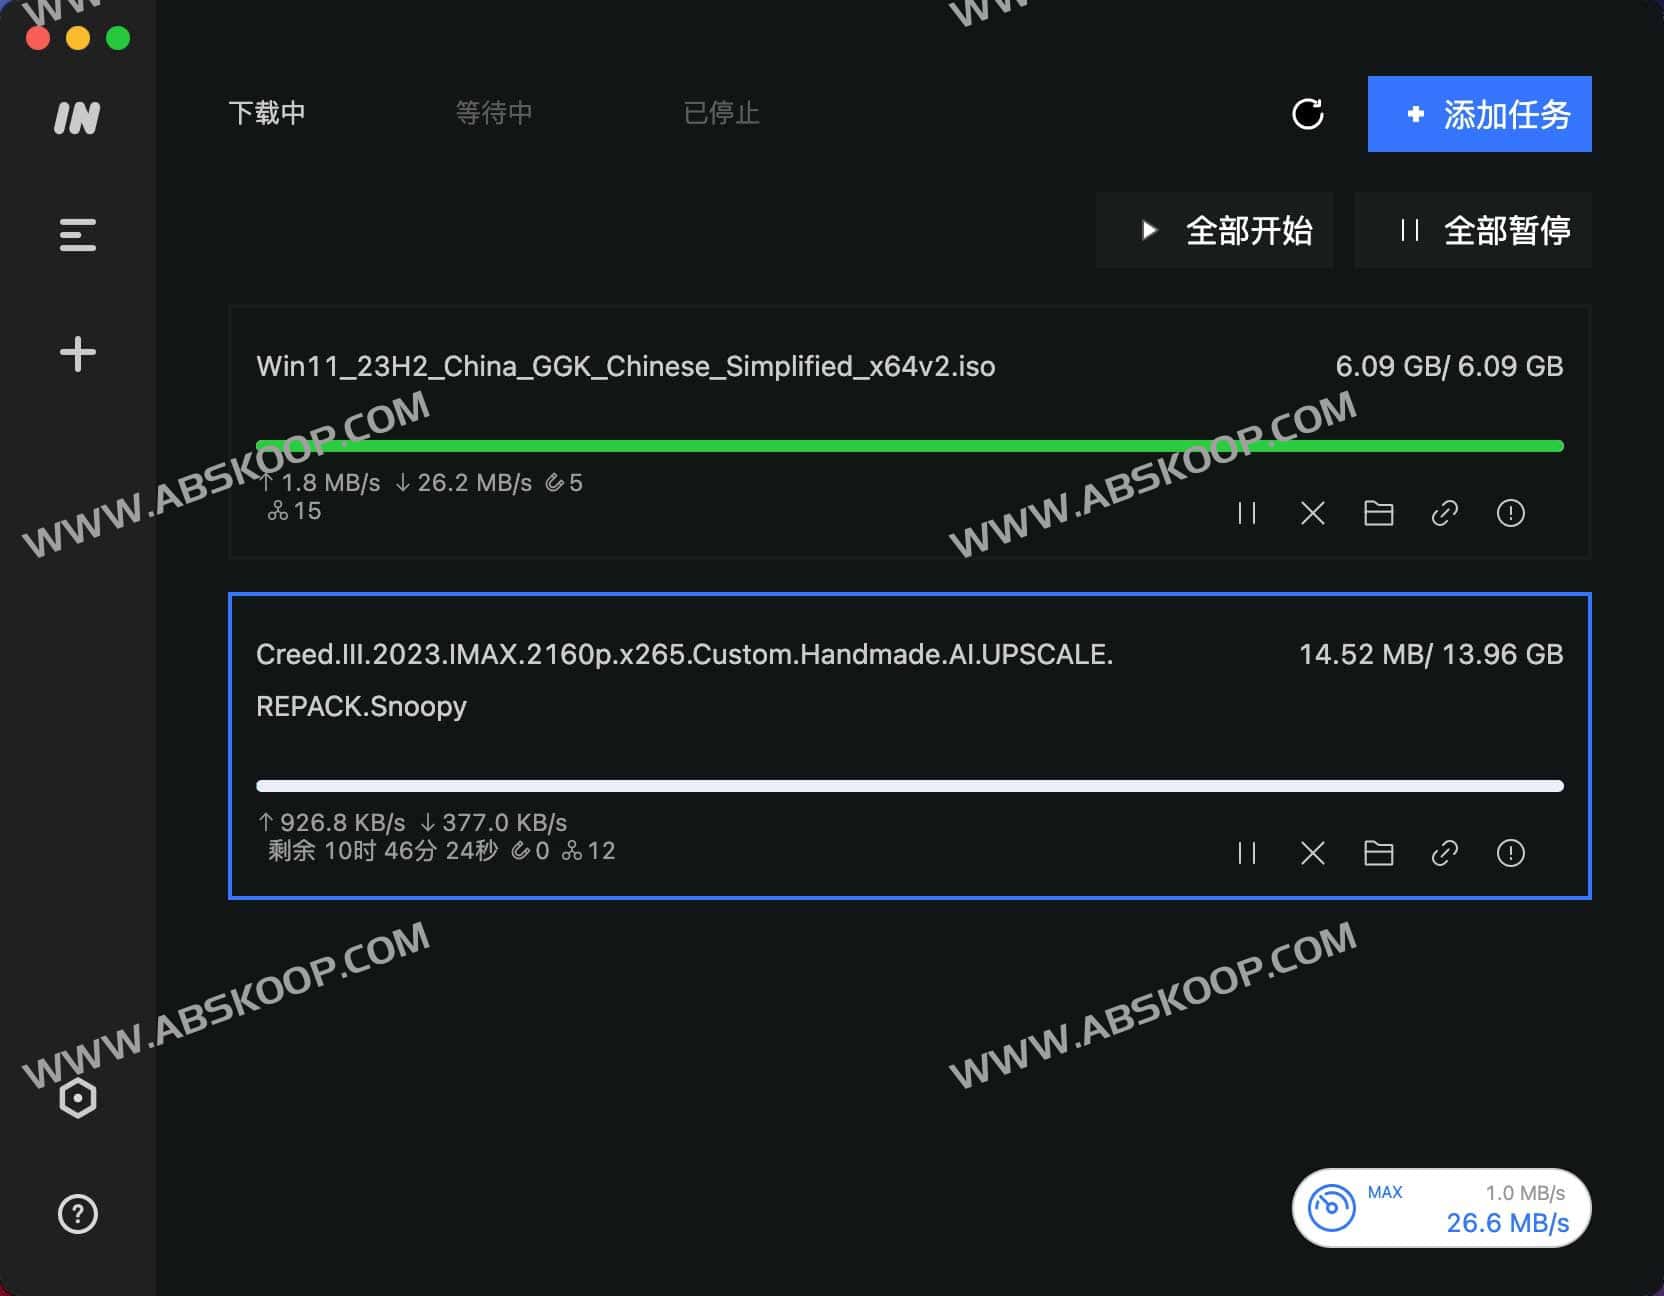Pause the Win11 ISO download
Image resolution: width=1664 pixels, height=1296 pixels.
click(1246, 514)
